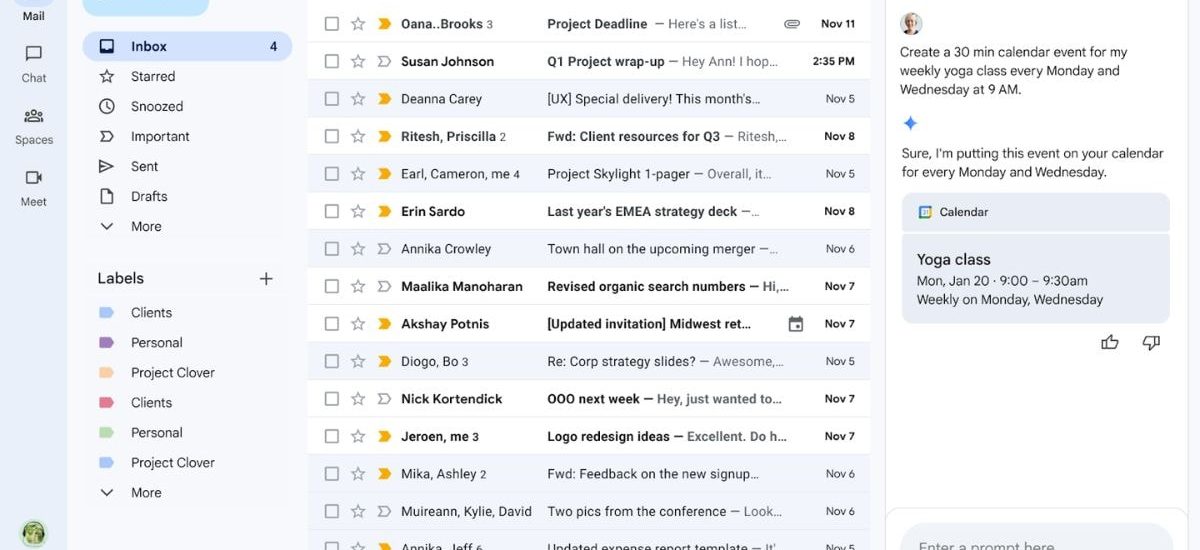The width and height of the screenshot is (1200, 550).
Task: Click calendar invite icon on Akshay Potnis email
Action: pos(796,324)
